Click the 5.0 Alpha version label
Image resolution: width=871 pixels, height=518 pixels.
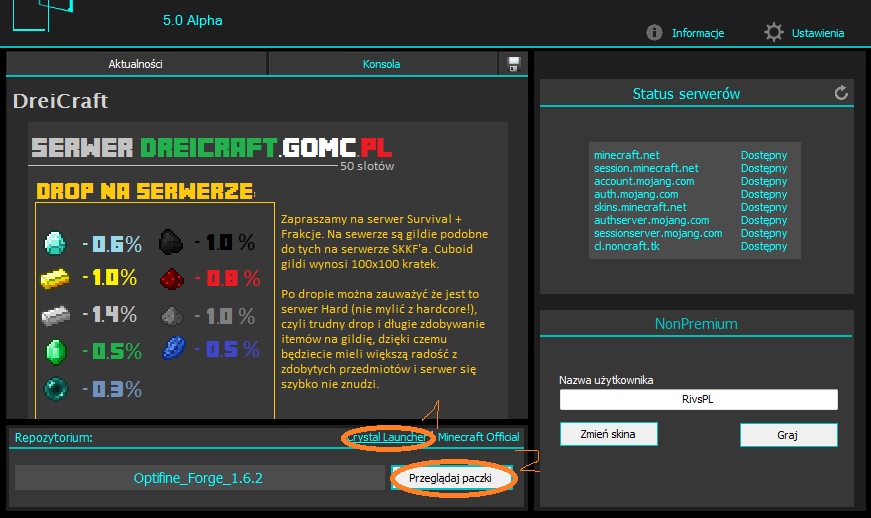193,21
